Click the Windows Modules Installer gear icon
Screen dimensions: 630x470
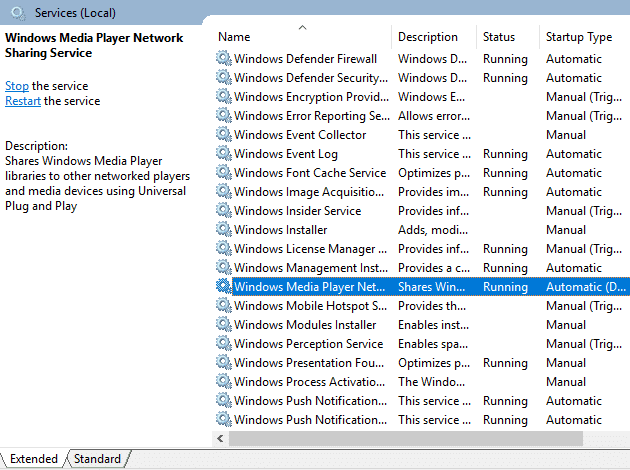pyautogui.click(x=223, y=325)
